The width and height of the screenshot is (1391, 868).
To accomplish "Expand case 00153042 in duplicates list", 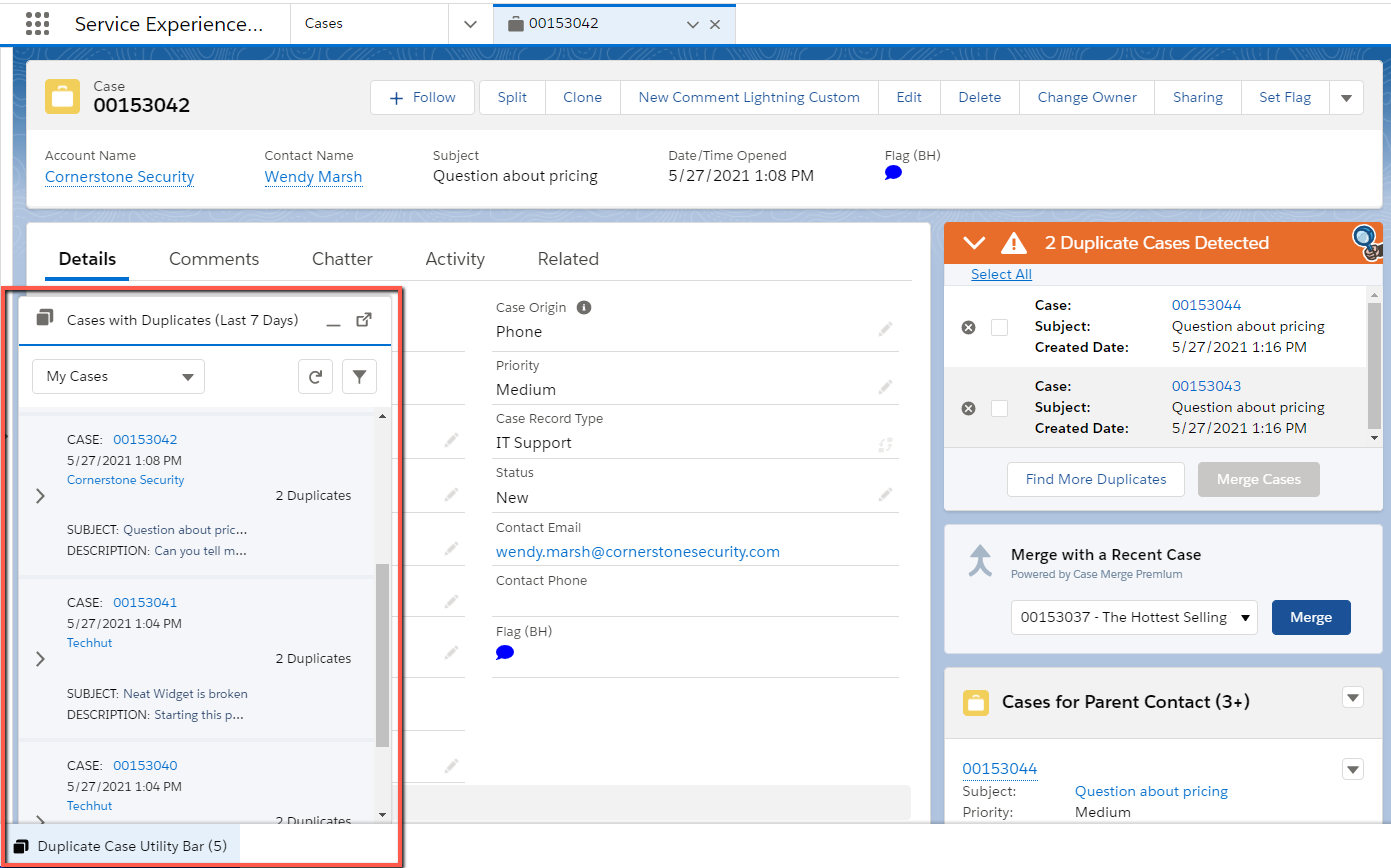I will [x=40, y=496].
